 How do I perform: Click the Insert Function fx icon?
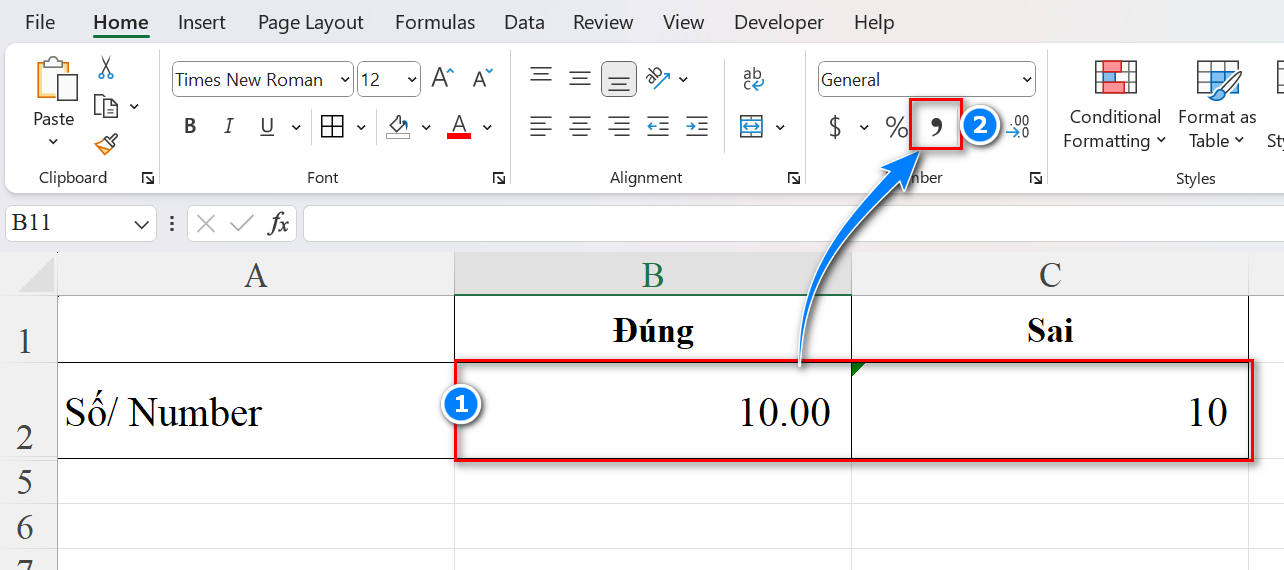click(278, 224)
